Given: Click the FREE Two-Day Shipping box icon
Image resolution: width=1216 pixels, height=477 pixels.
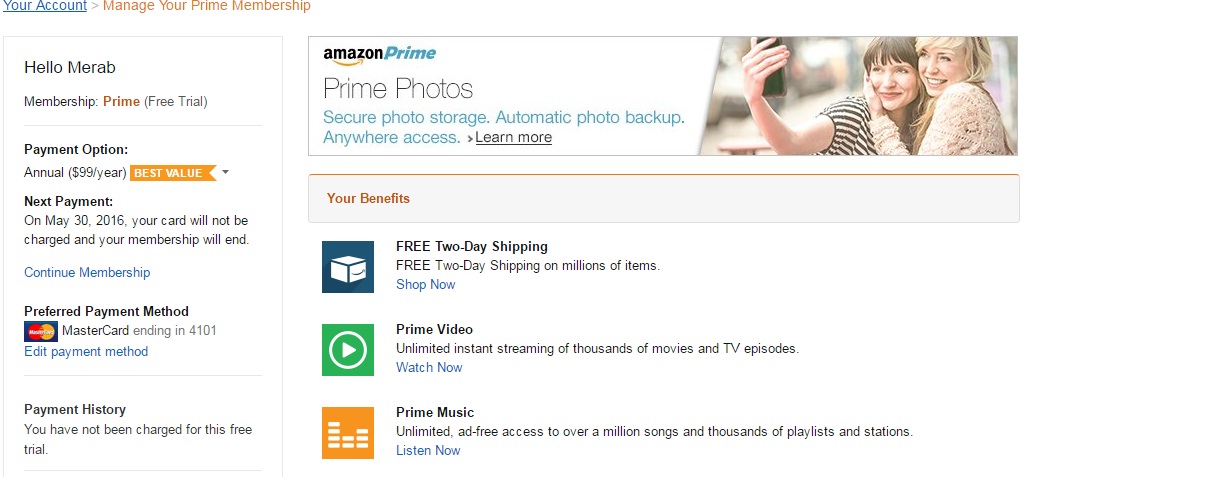Looking at the screenshot, I should 347,267.
